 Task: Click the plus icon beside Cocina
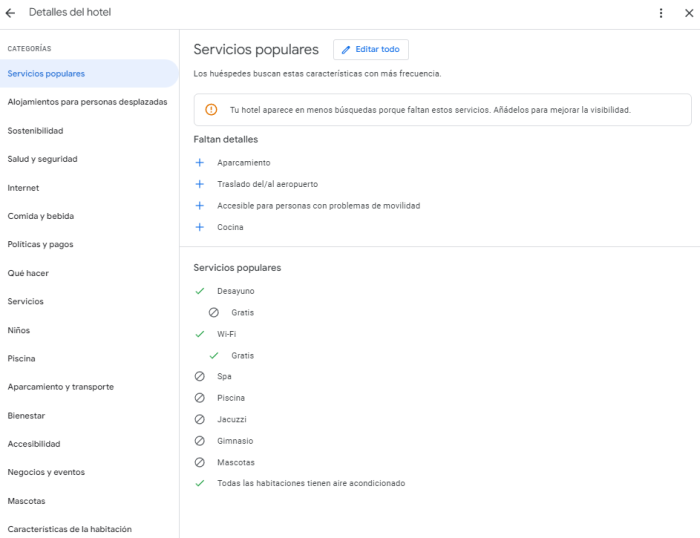point(200,227)
